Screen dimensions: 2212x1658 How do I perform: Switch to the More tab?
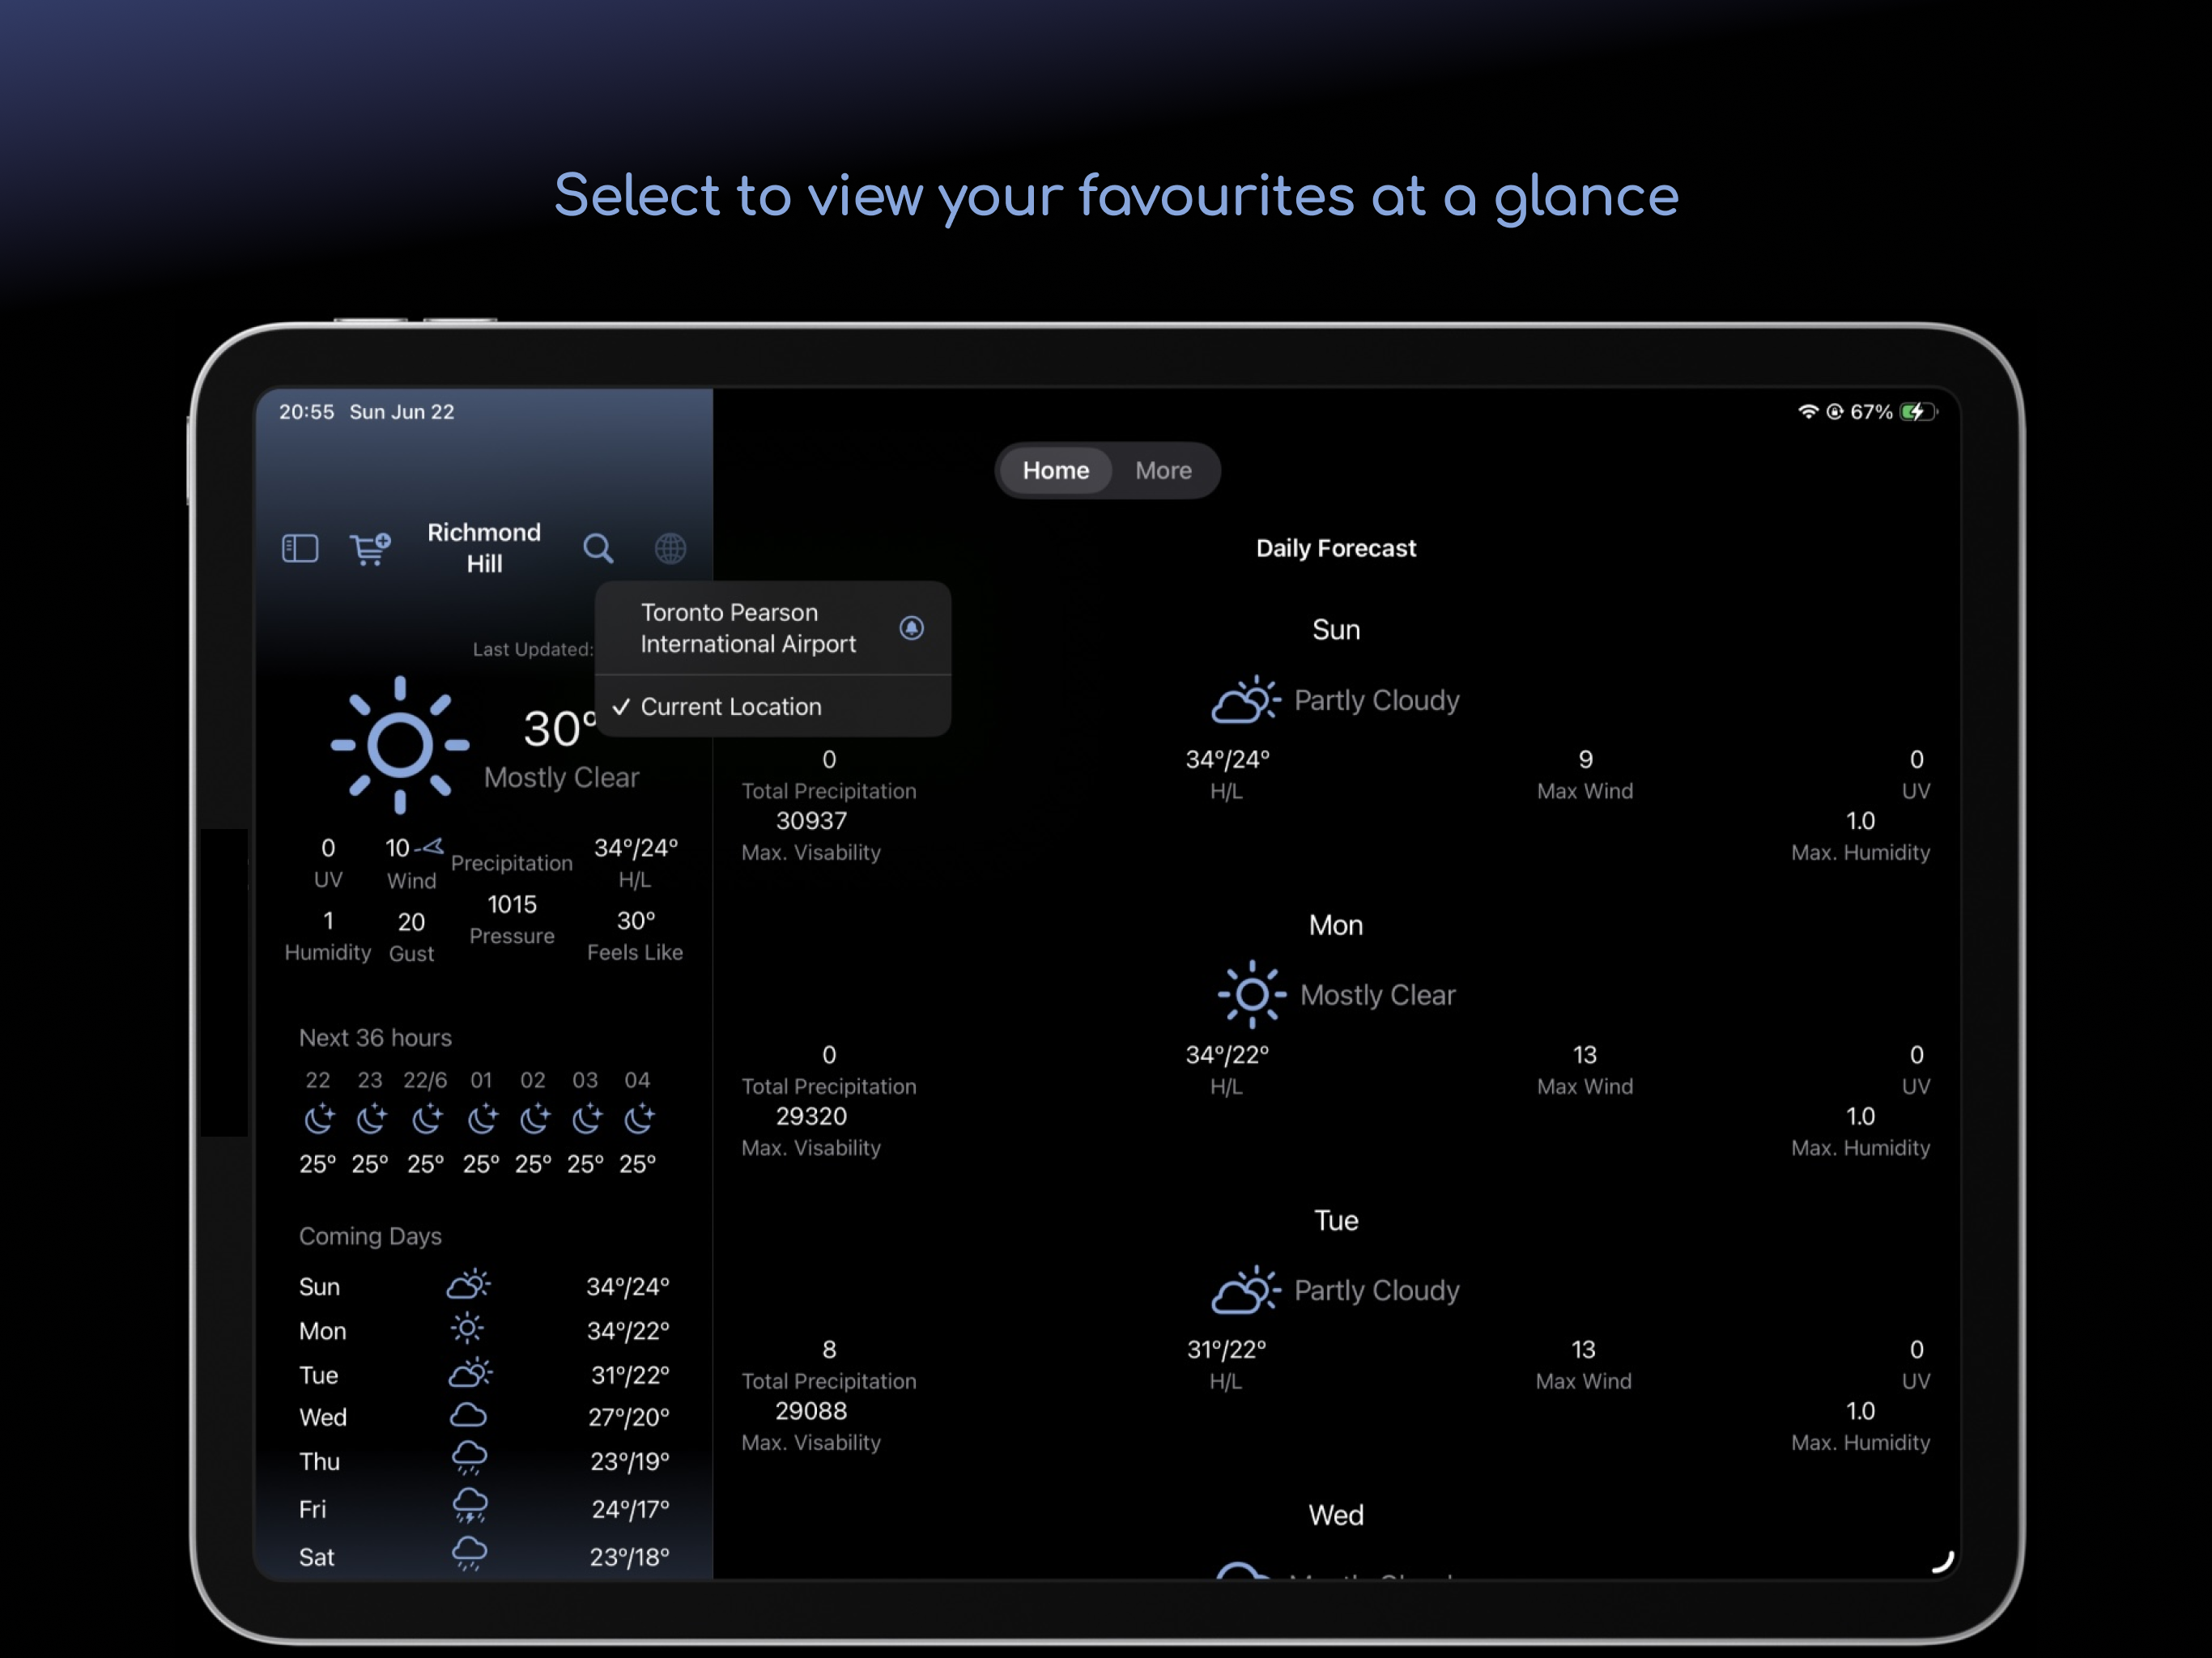pyautogui.click(x=1163, y=470)
